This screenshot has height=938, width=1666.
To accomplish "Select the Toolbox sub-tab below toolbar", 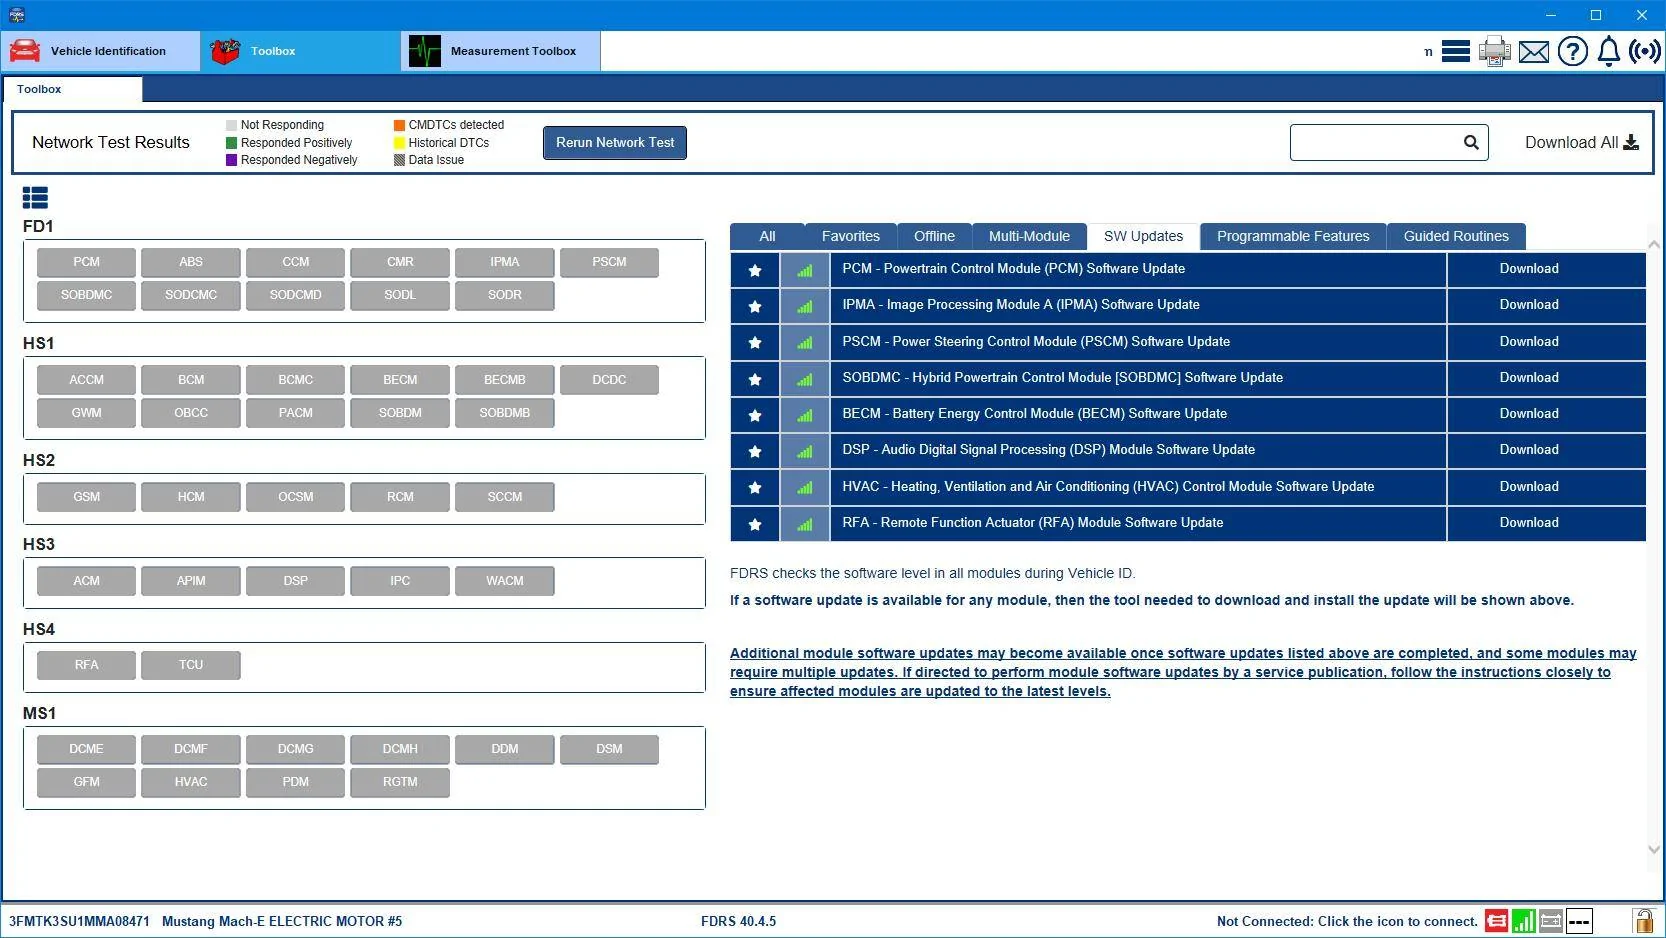I will 72,89.
